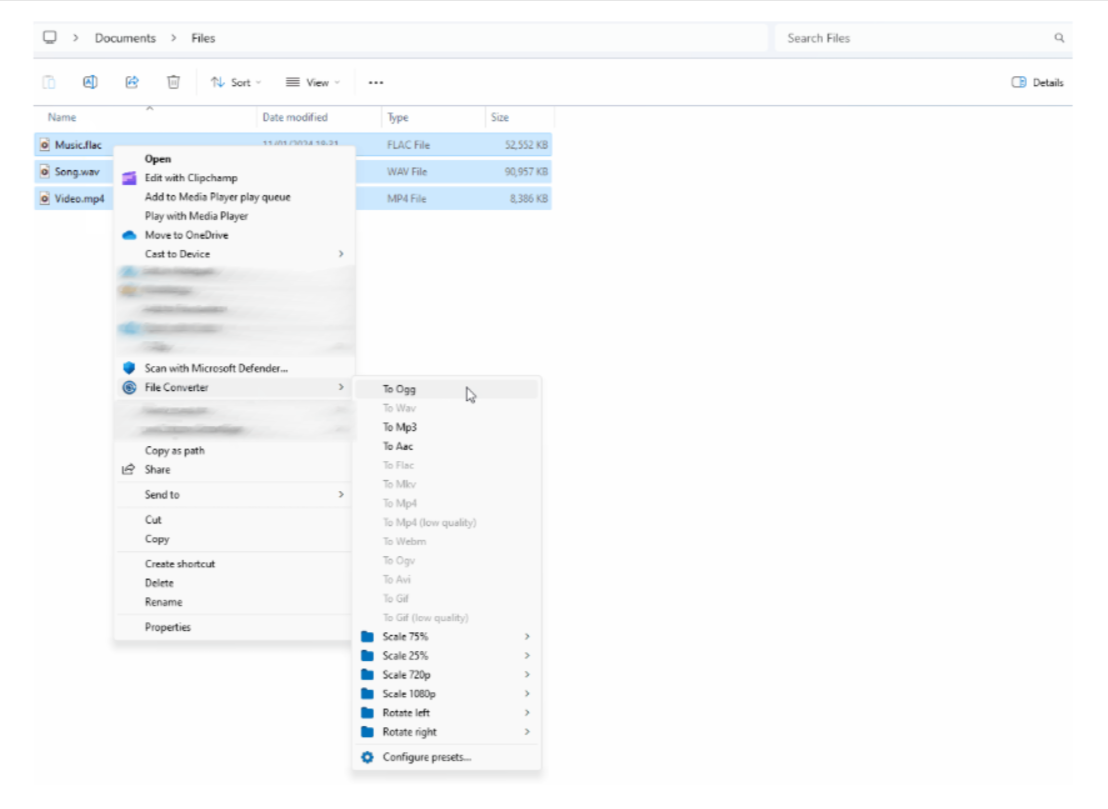Click the Share icon in toolbar
Viewport: 1108px width, 809px height.
click(x=132, y=82)
